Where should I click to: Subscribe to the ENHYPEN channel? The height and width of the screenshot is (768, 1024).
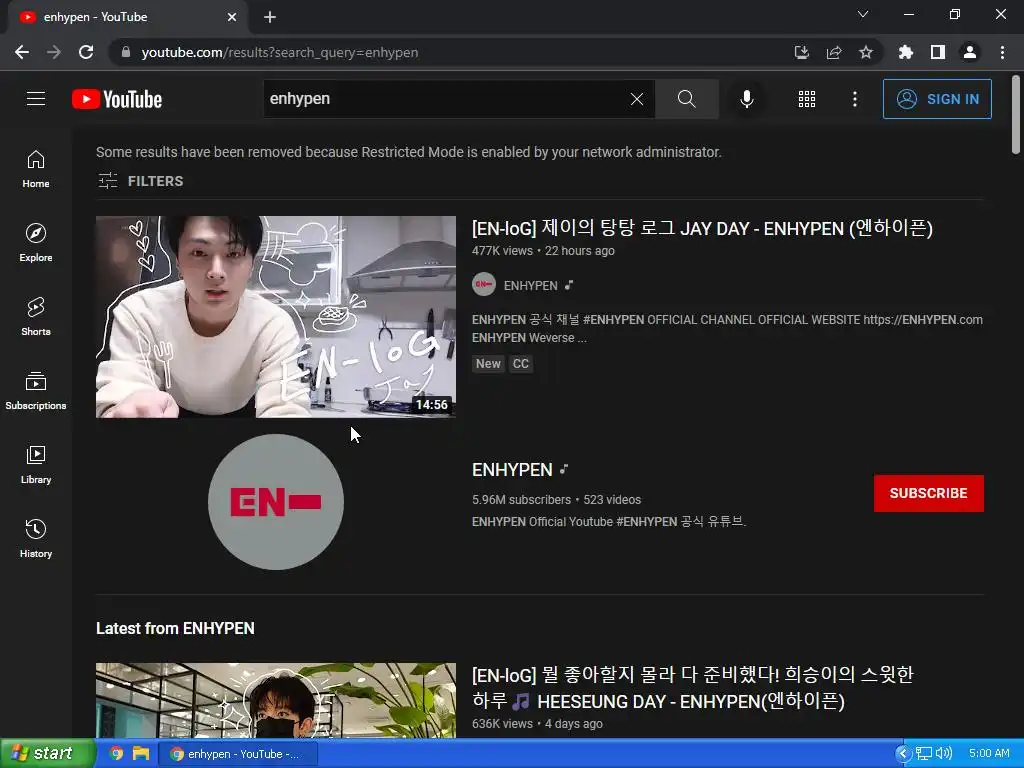[929, 493]
